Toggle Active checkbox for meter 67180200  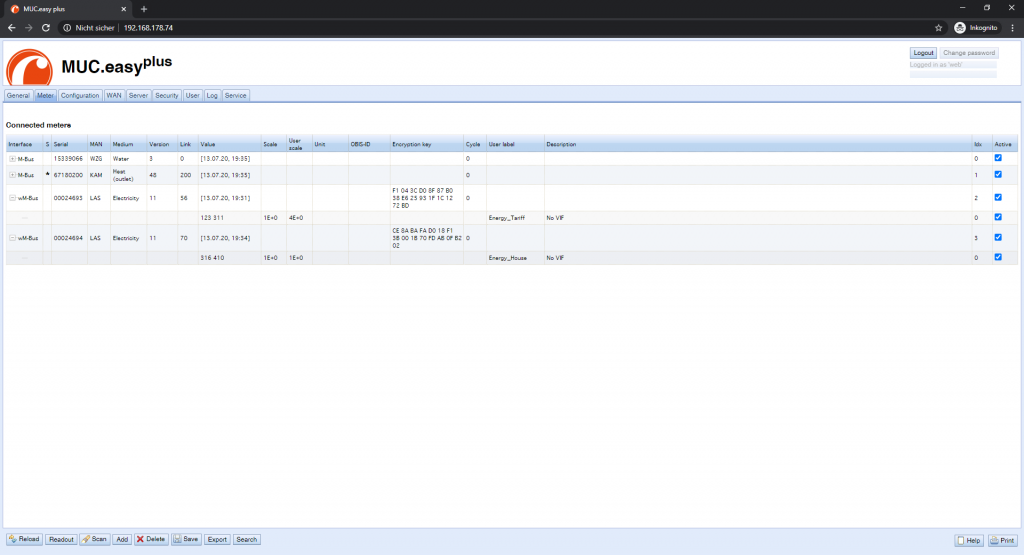(x=998, y=174)
